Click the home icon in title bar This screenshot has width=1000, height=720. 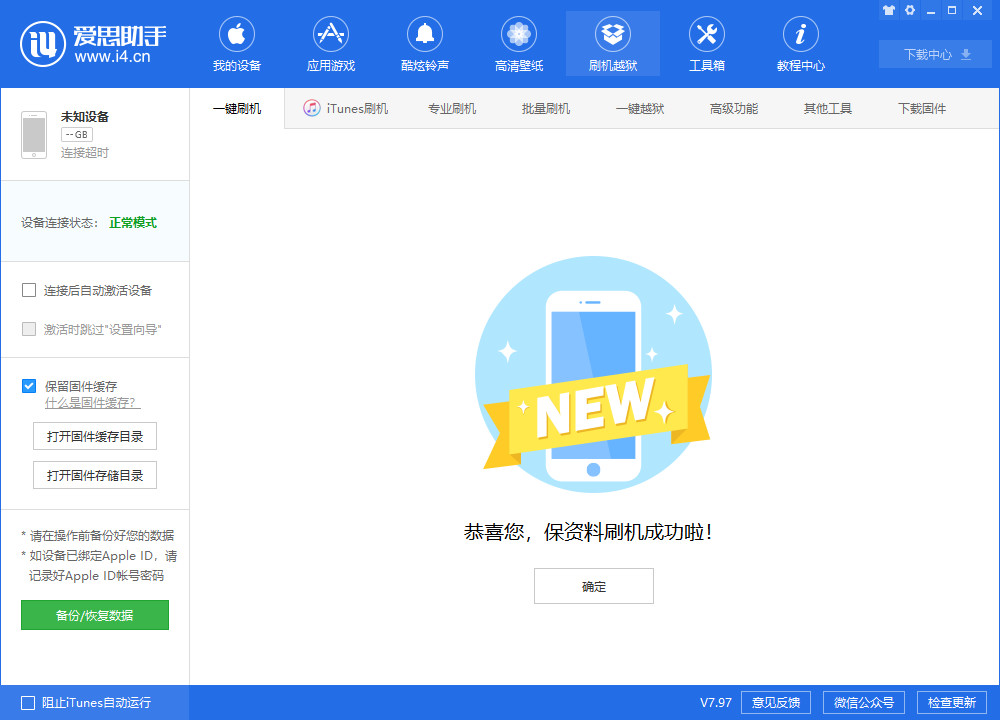point(888,10)
